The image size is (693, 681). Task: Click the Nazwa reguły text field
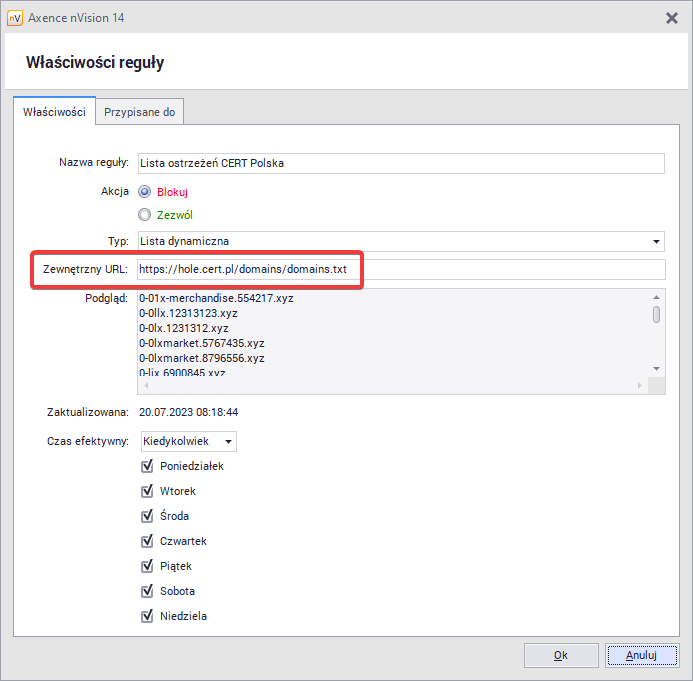[x=400, y=163]
